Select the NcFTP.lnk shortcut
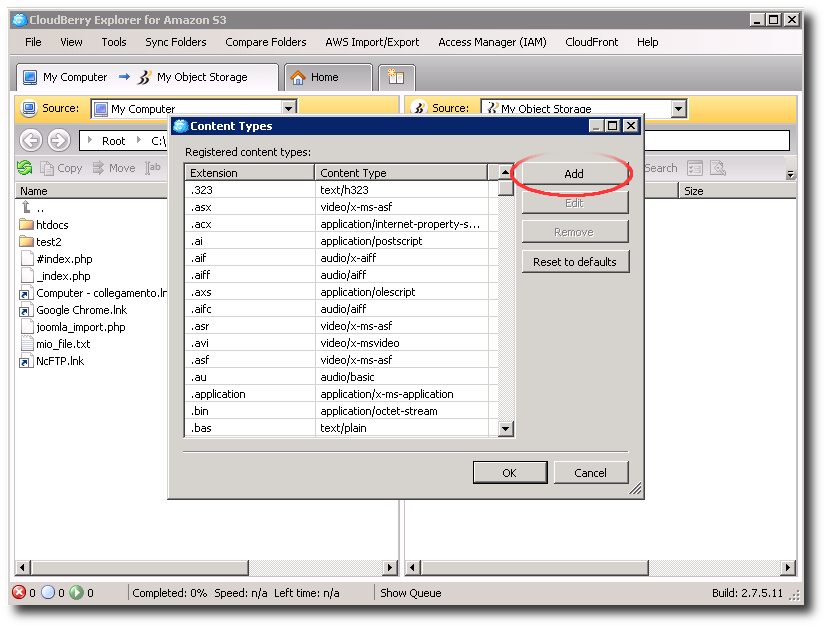 (x=52, y=361)
